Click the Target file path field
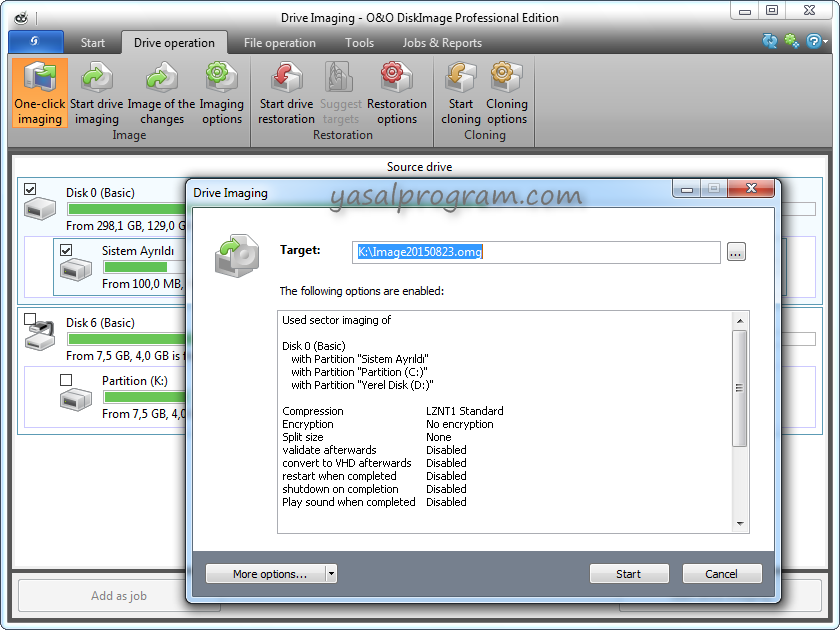 537,252
